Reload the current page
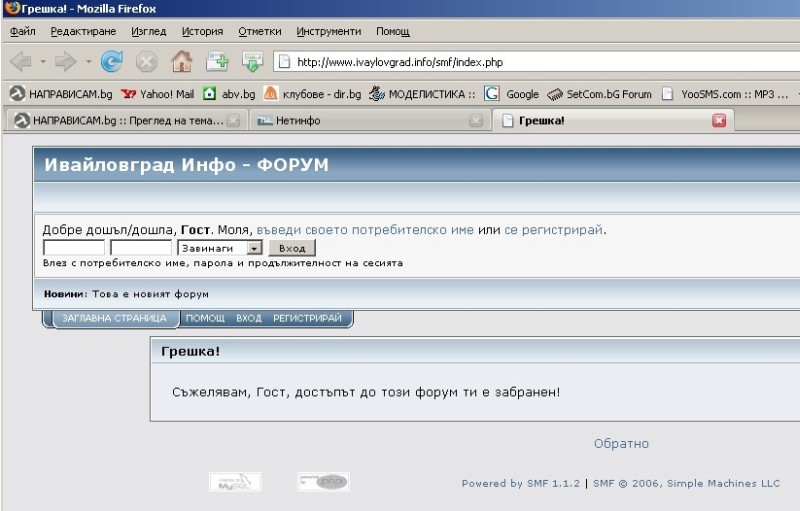Viewport: 800px width, 511px height. tap(111, 62)
